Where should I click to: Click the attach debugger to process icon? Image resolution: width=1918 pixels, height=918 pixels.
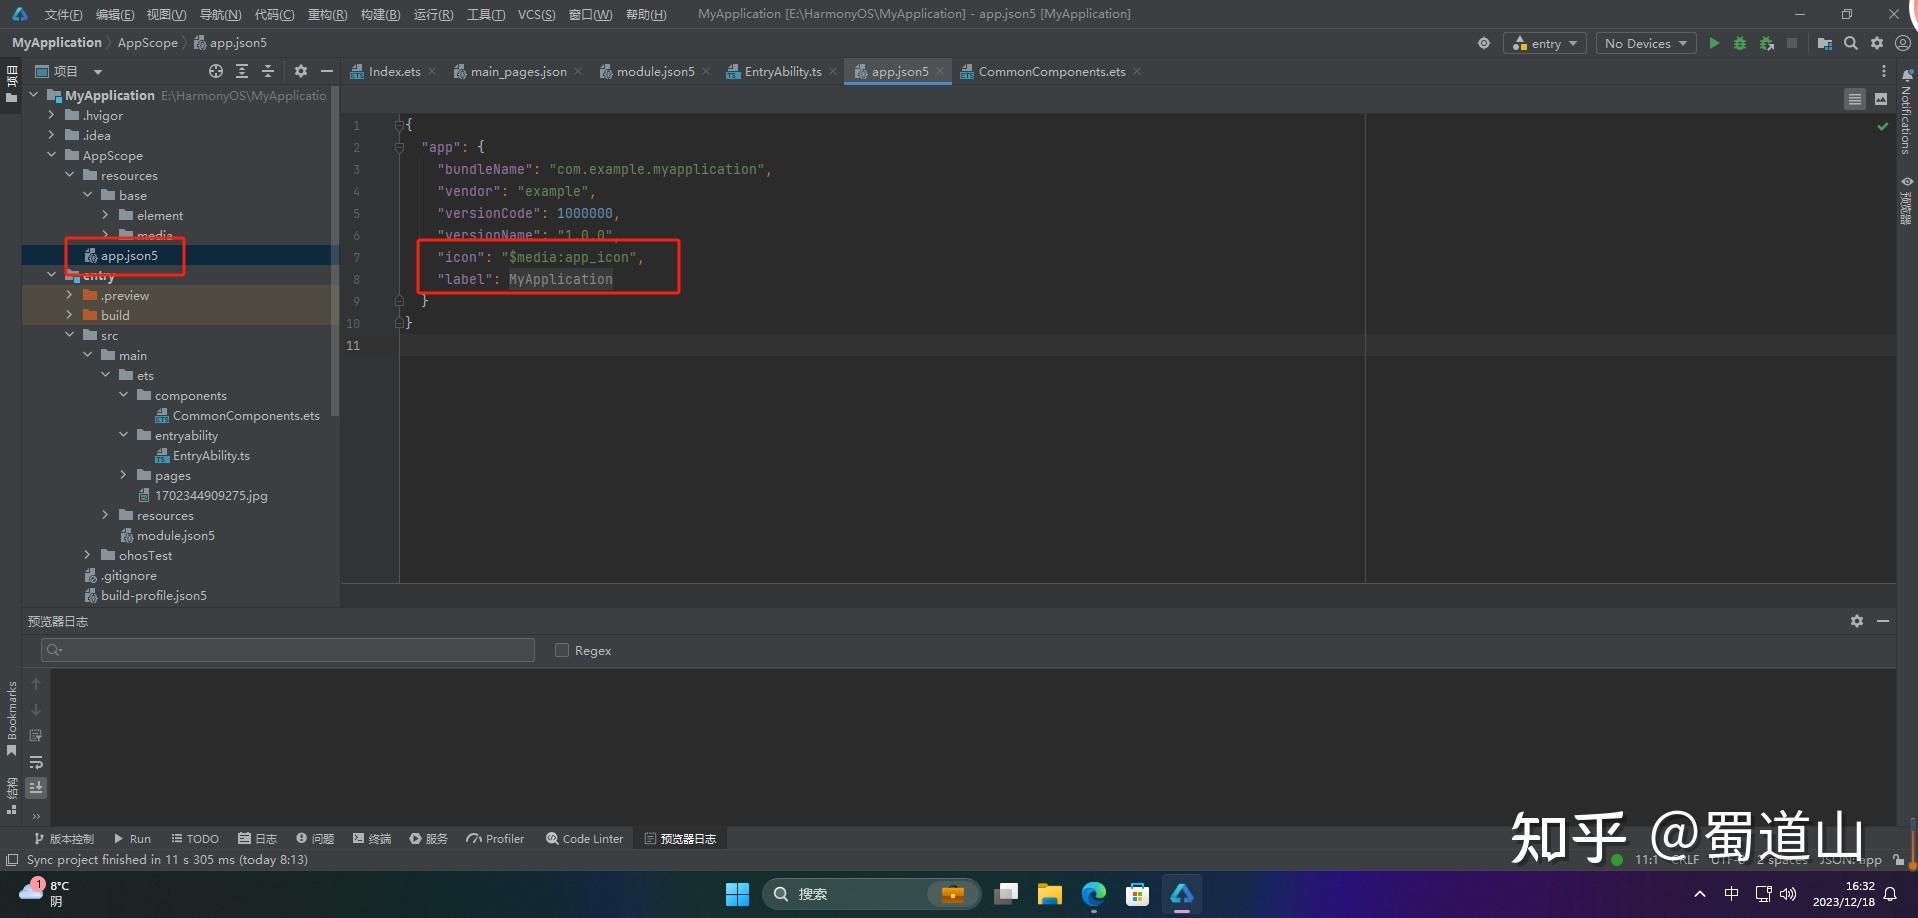pos(1767,43)
